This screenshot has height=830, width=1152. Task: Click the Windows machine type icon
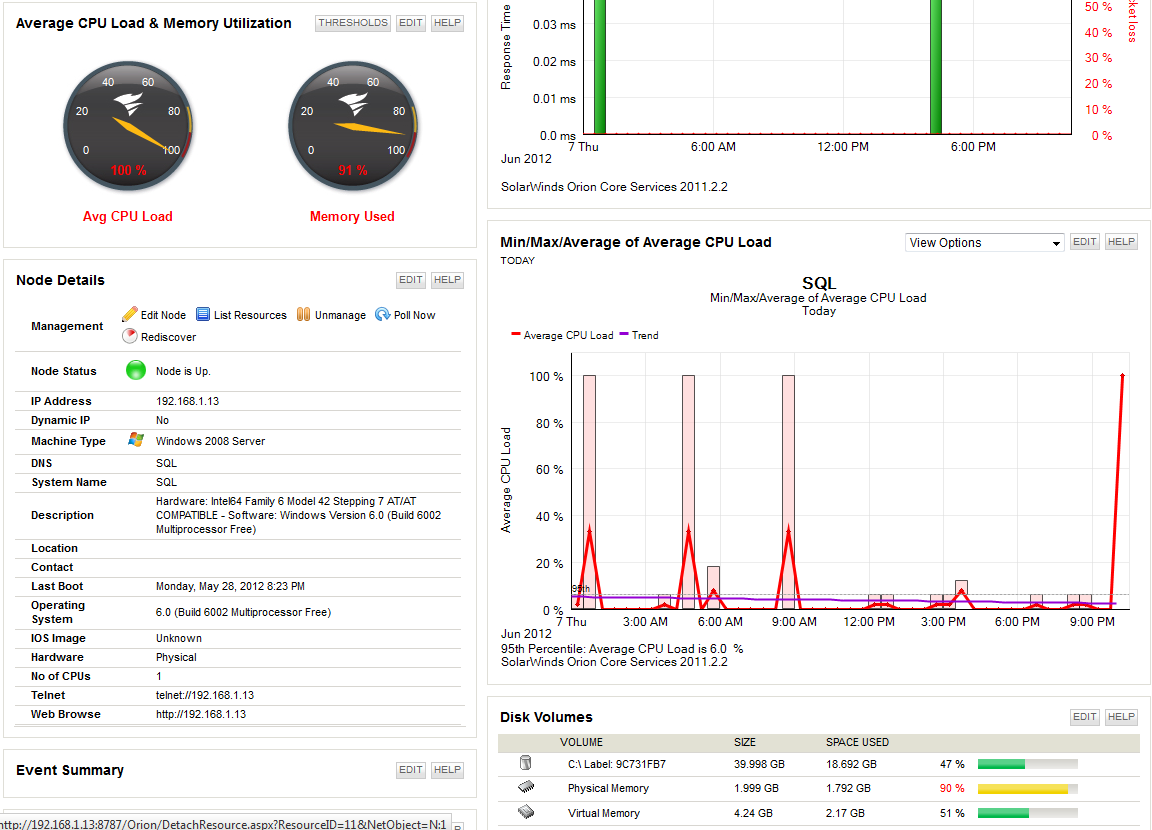pyautogui.click(x=135, y=437)
